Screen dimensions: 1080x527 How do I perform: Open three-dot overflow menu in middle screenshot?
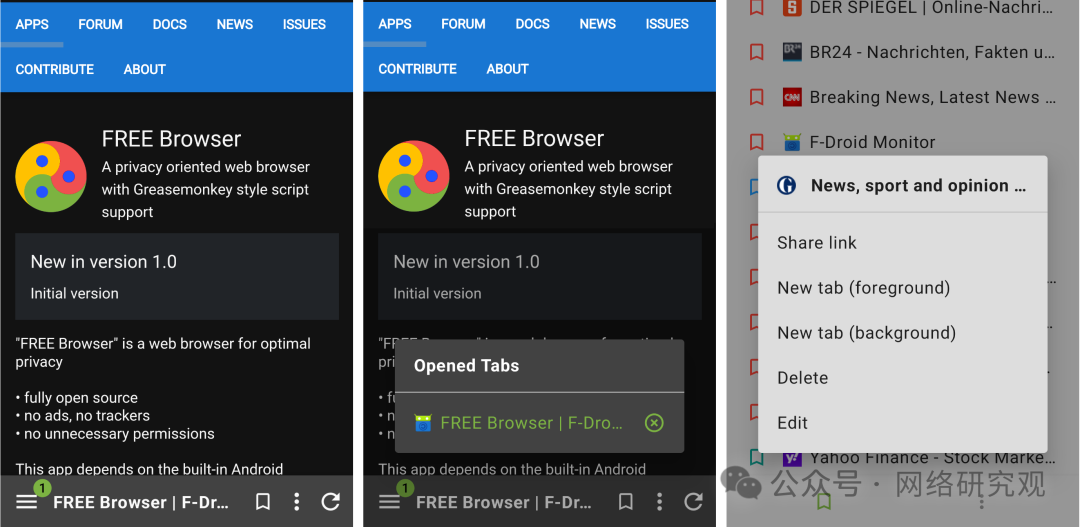point(660,502)
